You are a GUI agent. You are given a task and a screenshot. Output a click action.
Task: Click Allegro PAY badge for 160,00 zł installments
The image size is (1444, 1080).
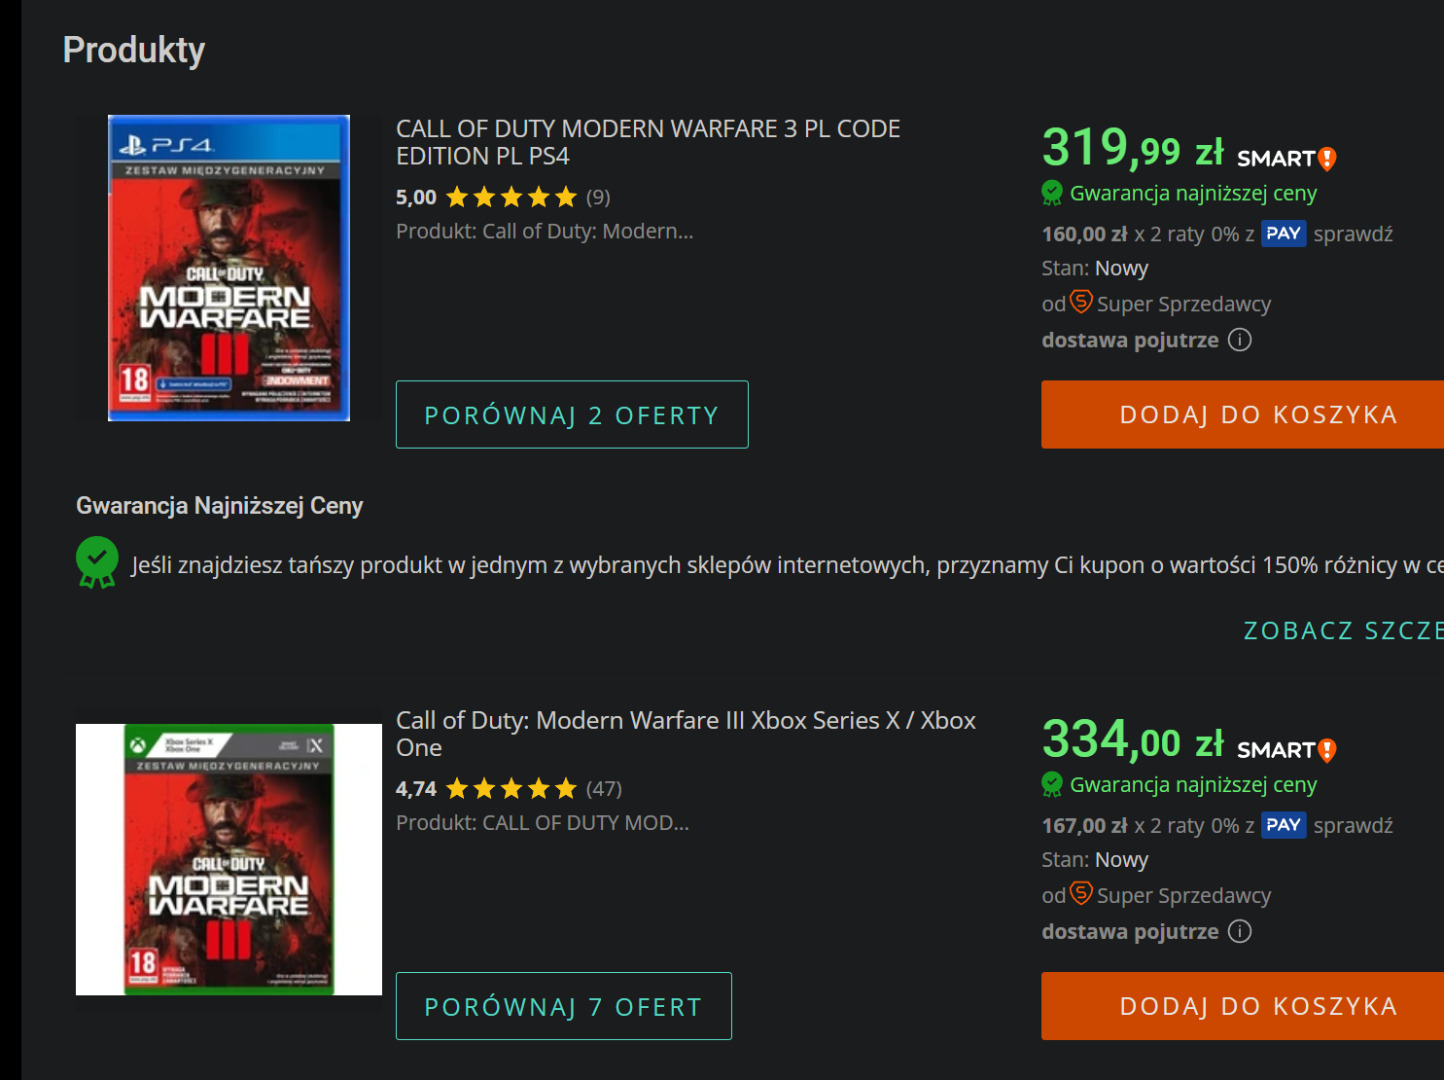click(1283, 234)
